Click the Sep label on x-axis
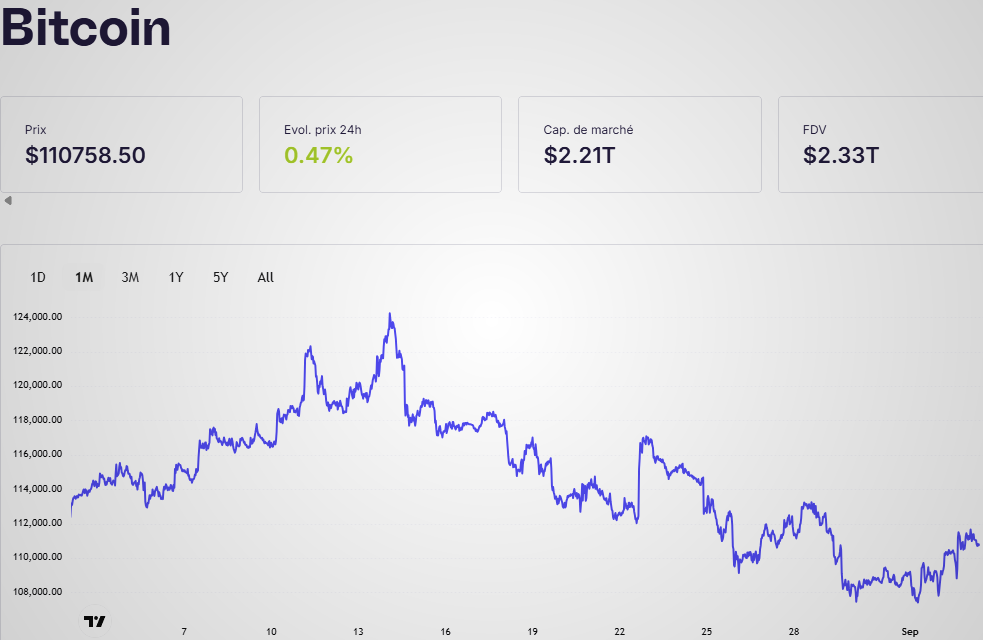The image size is (983, 640). [910, 631]
